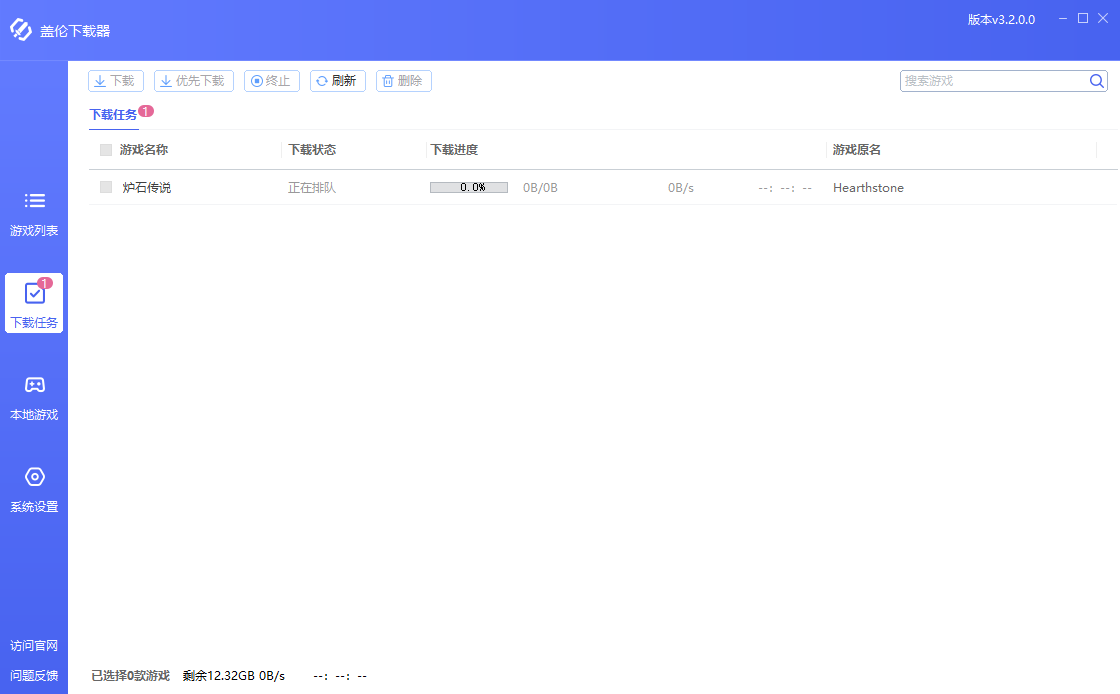Click the 删除 trash icon button
This screenshot has height=694, width=1120.
(x=403, y=80)
